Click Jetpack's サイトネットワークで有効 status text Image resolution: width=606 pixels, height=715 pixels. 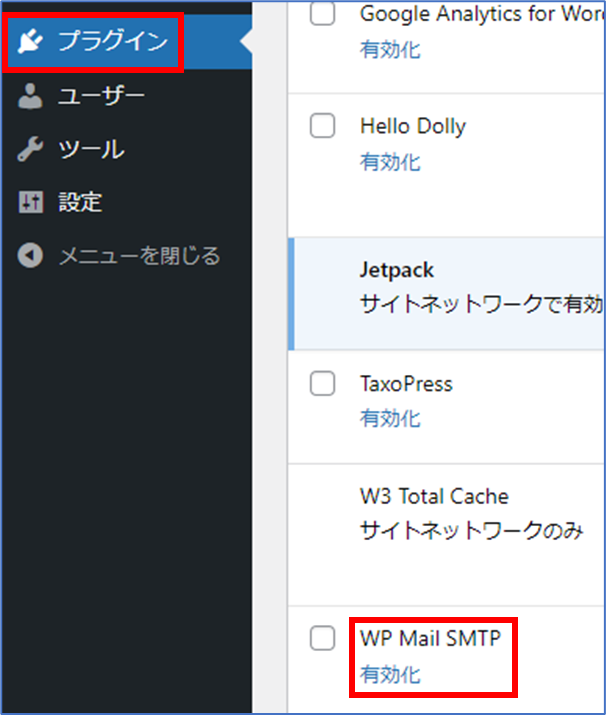(x=482, y=304)
